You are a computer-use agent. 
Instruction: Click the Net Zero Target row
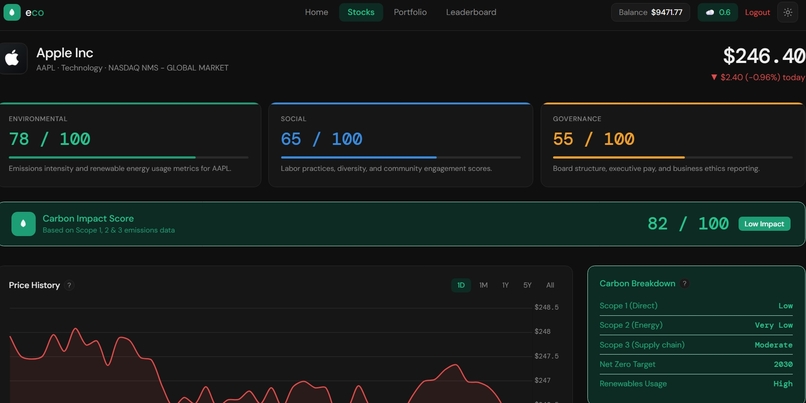click(696, 364)
